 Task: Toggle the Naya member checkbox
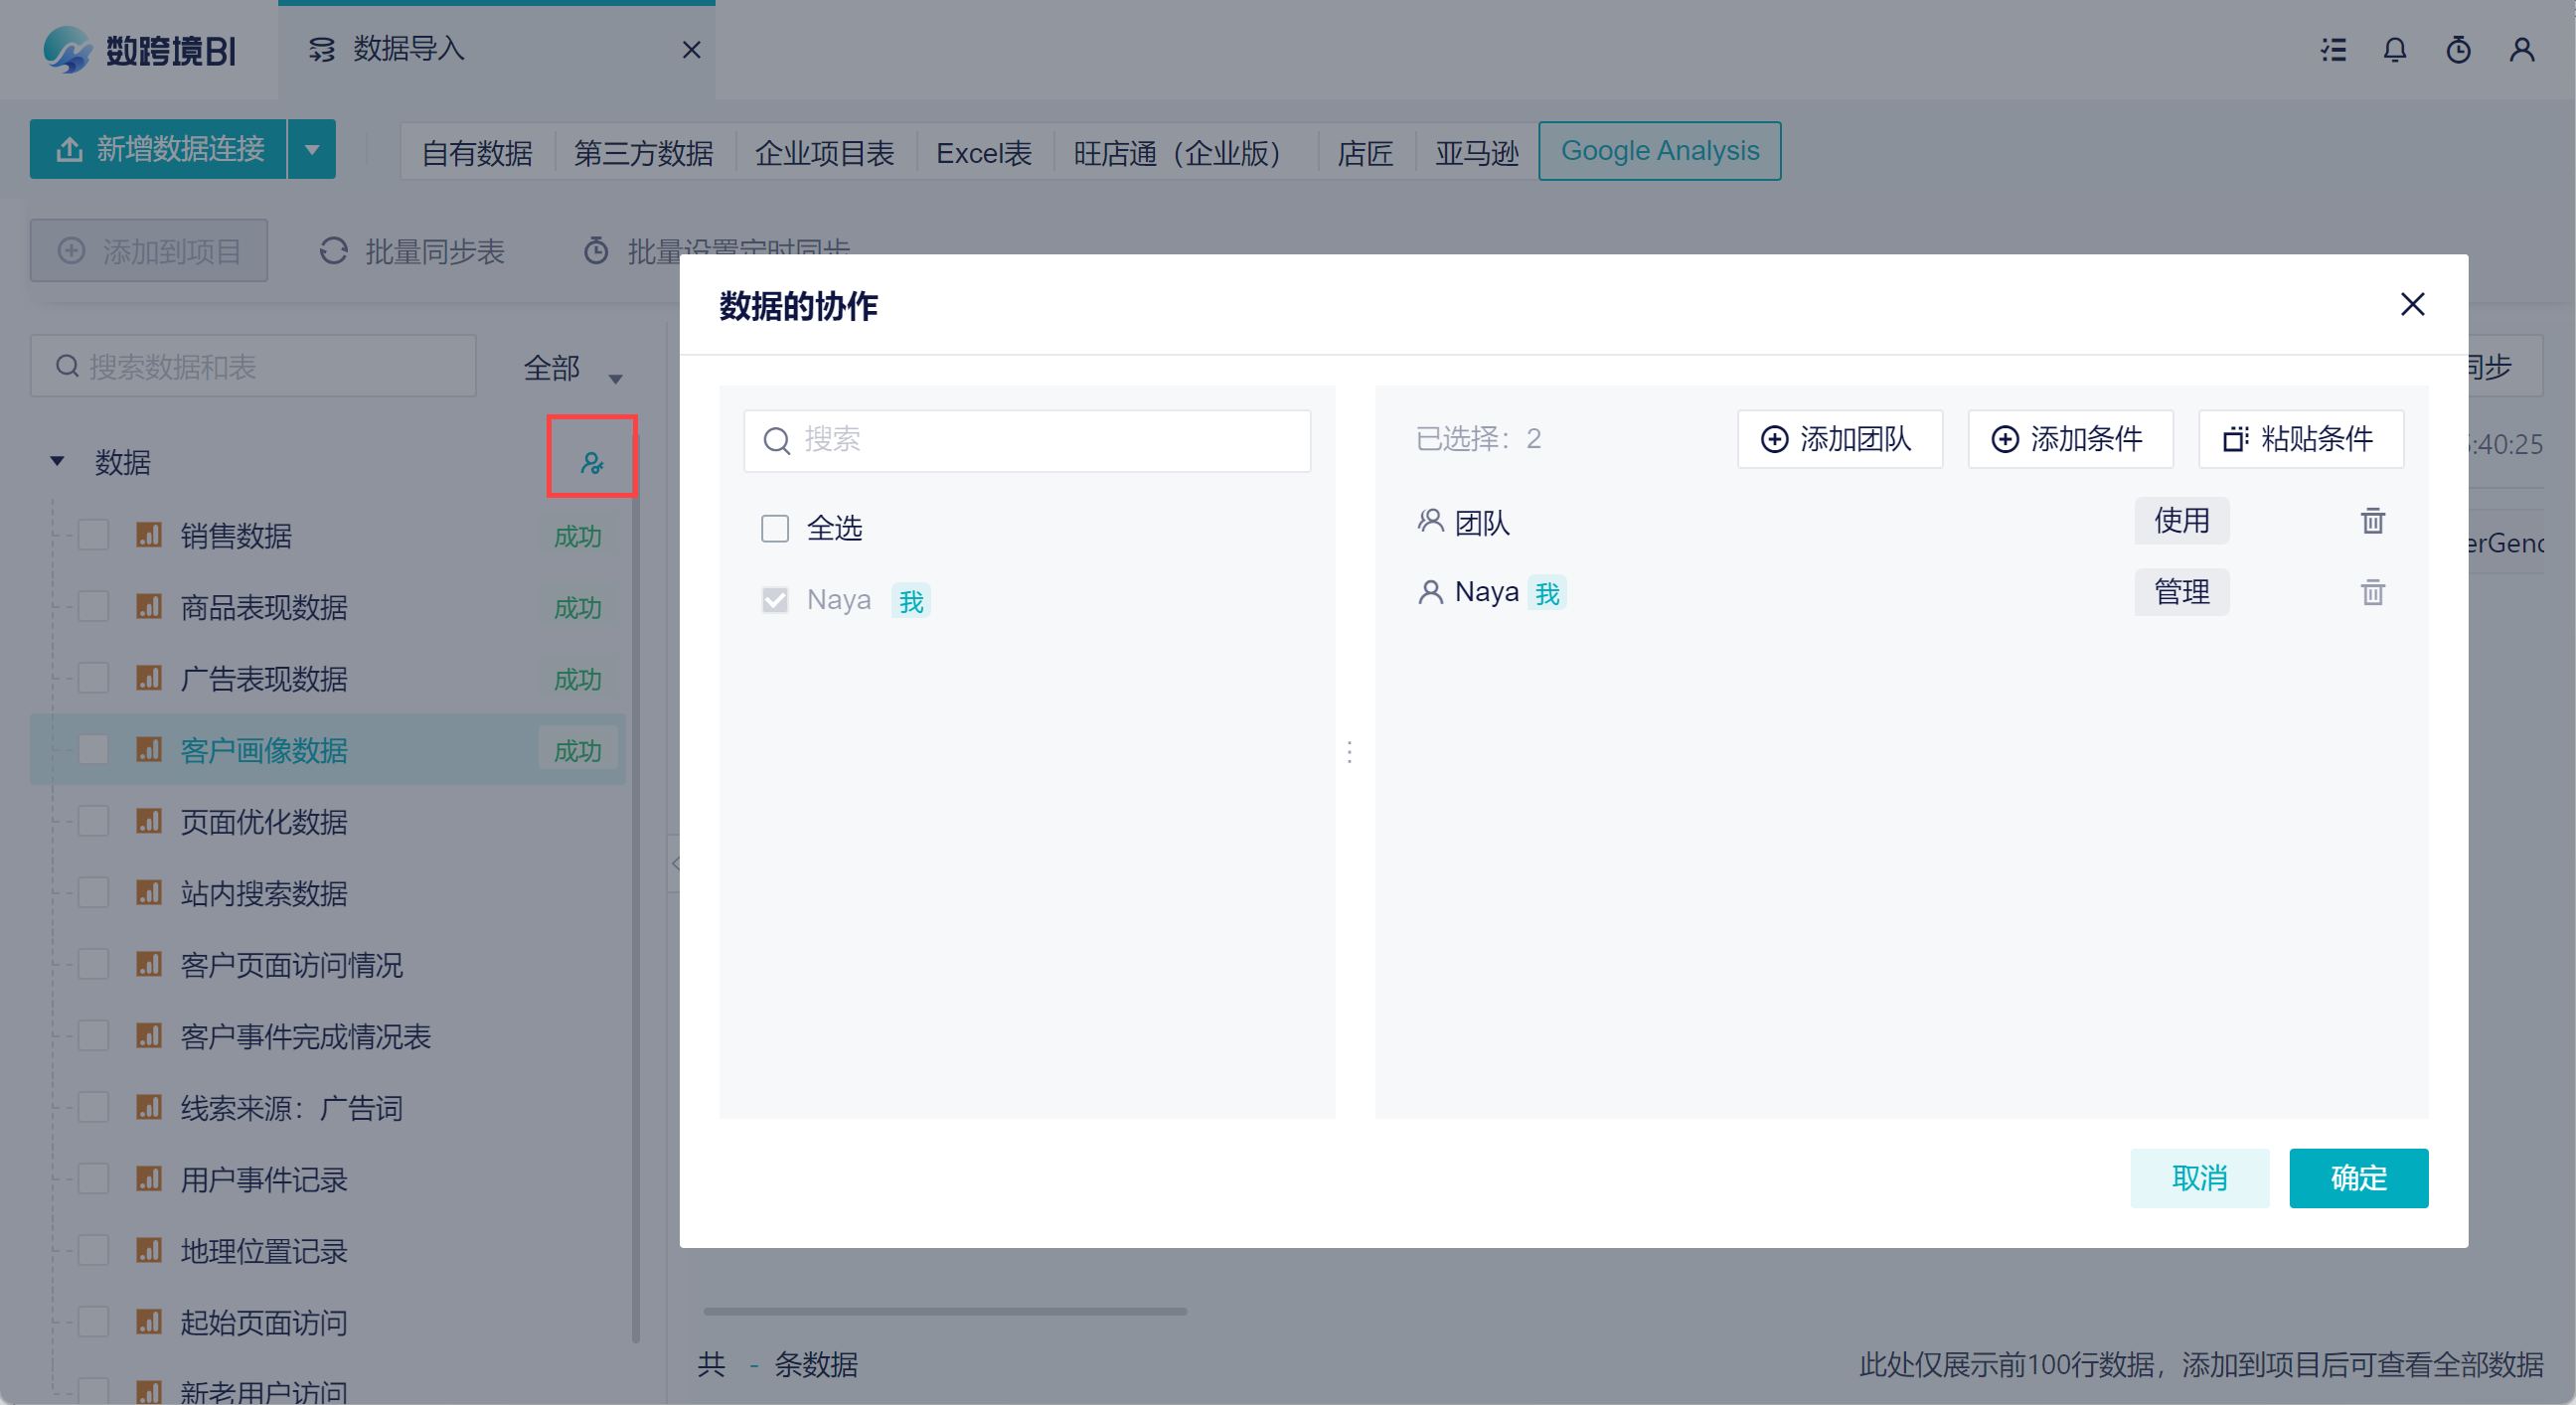pyautogui.click(x=775, y=600)
